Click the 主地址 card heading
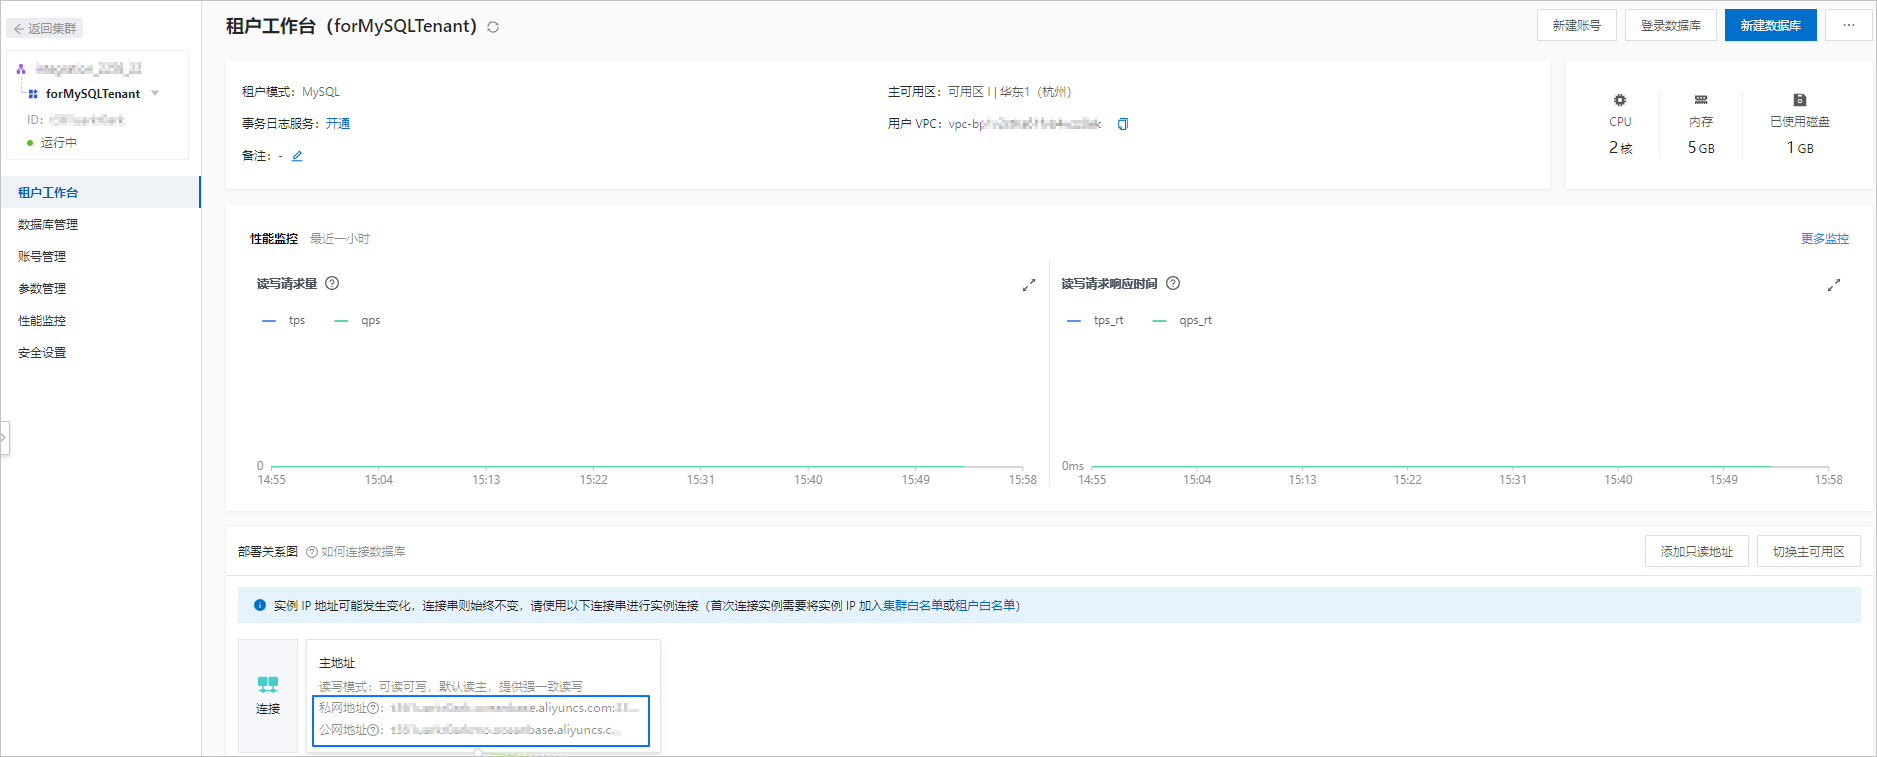The height and width of the screenshot is (757, 1877). pyautogui.click(x=337, y=663)
